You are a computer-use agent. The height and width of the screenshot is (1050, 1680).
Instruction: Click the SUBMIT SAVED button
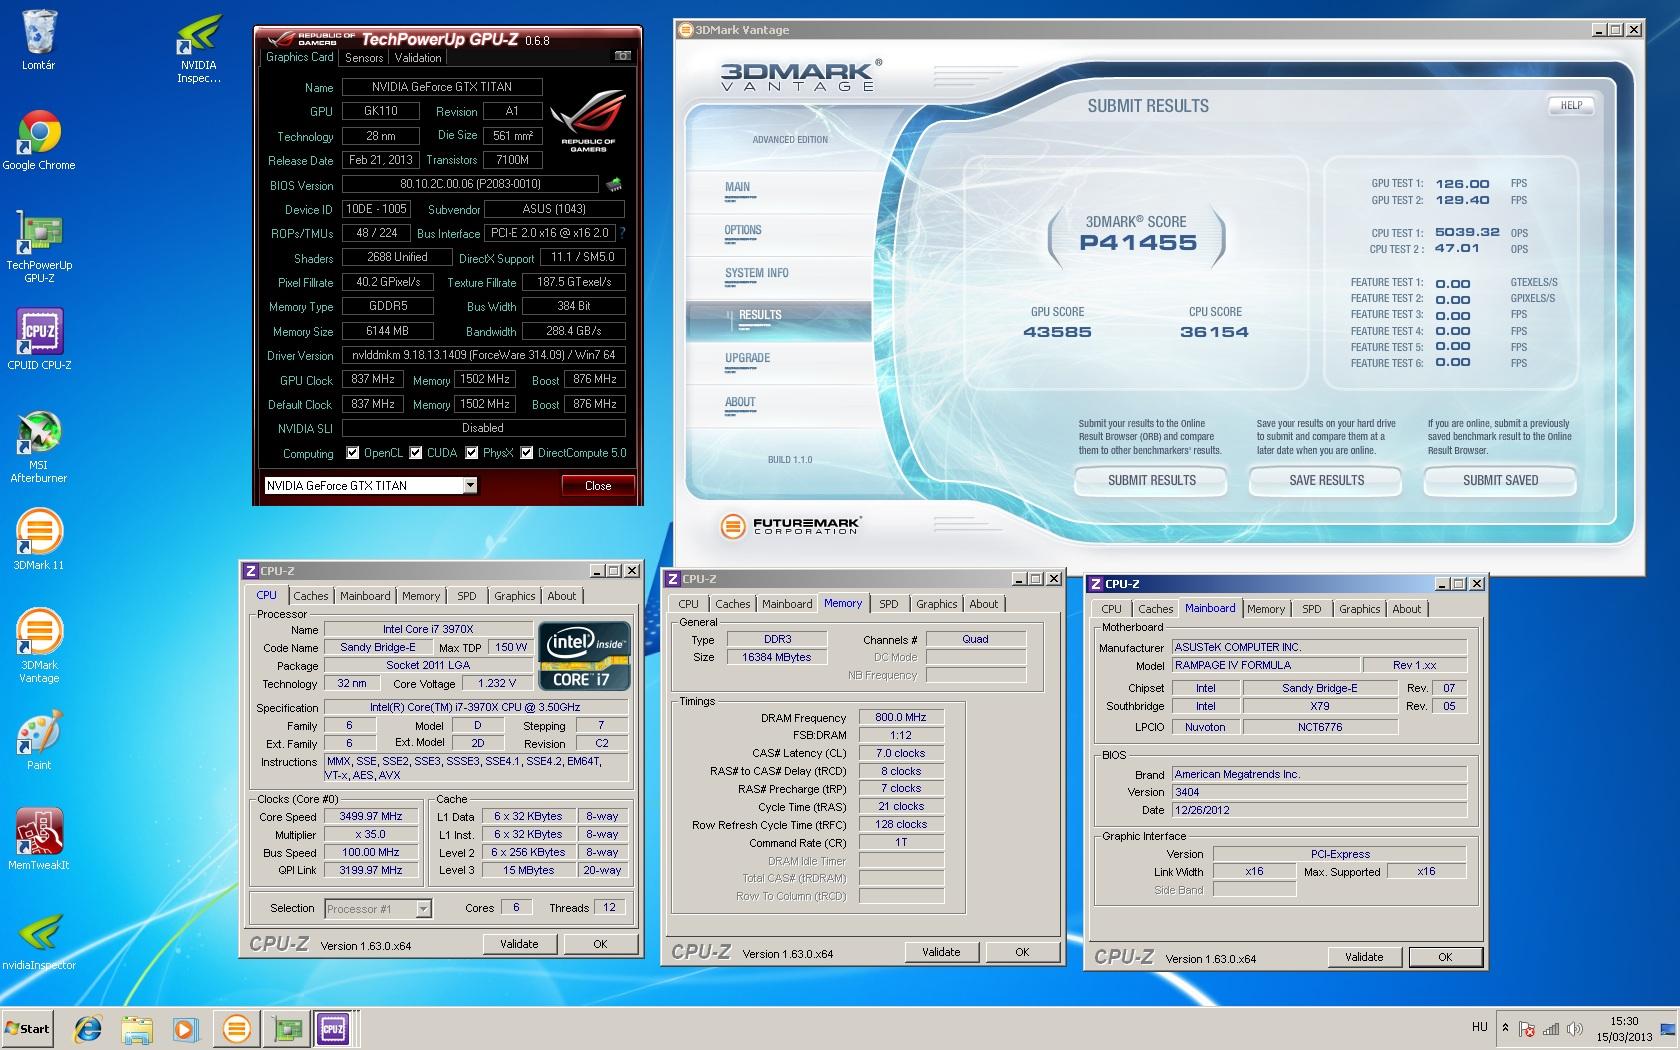(1500, 480)
